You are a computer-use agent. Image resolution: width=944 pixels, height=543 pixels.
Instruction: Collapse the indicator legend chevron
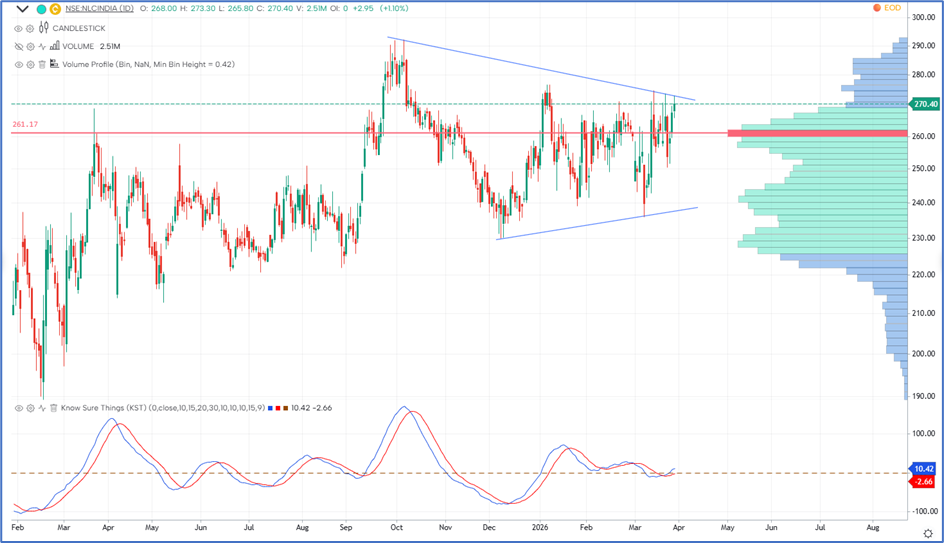pyautogui.click(x=22, y=9)
